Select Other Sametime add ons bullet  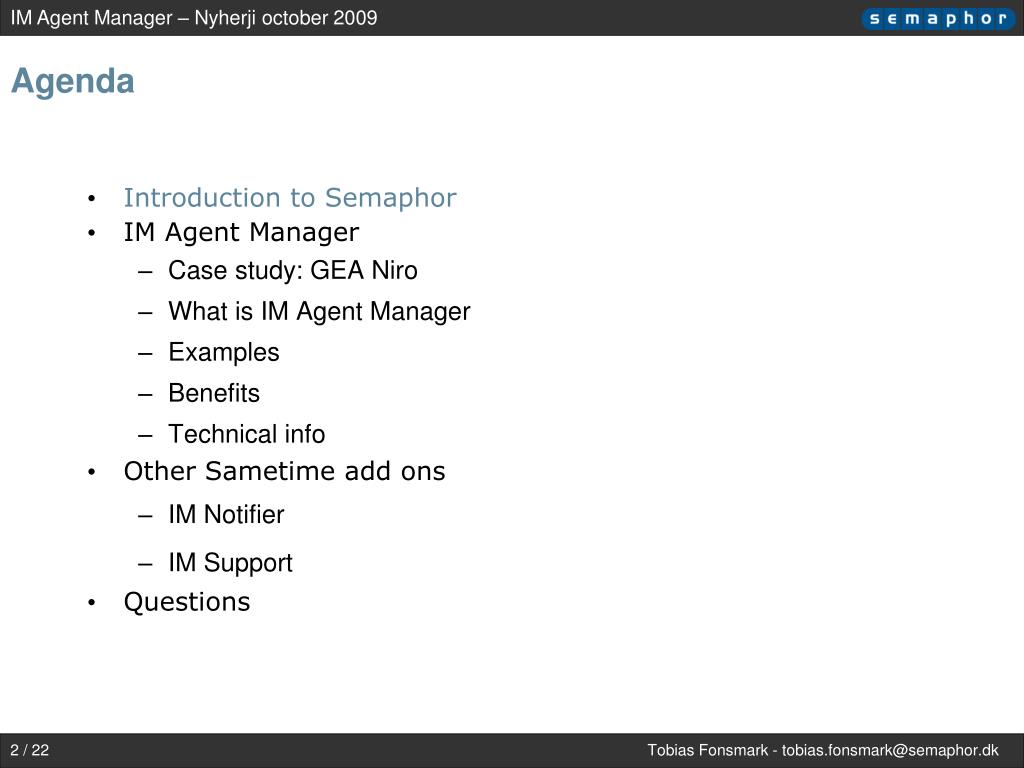coord(284,471)
